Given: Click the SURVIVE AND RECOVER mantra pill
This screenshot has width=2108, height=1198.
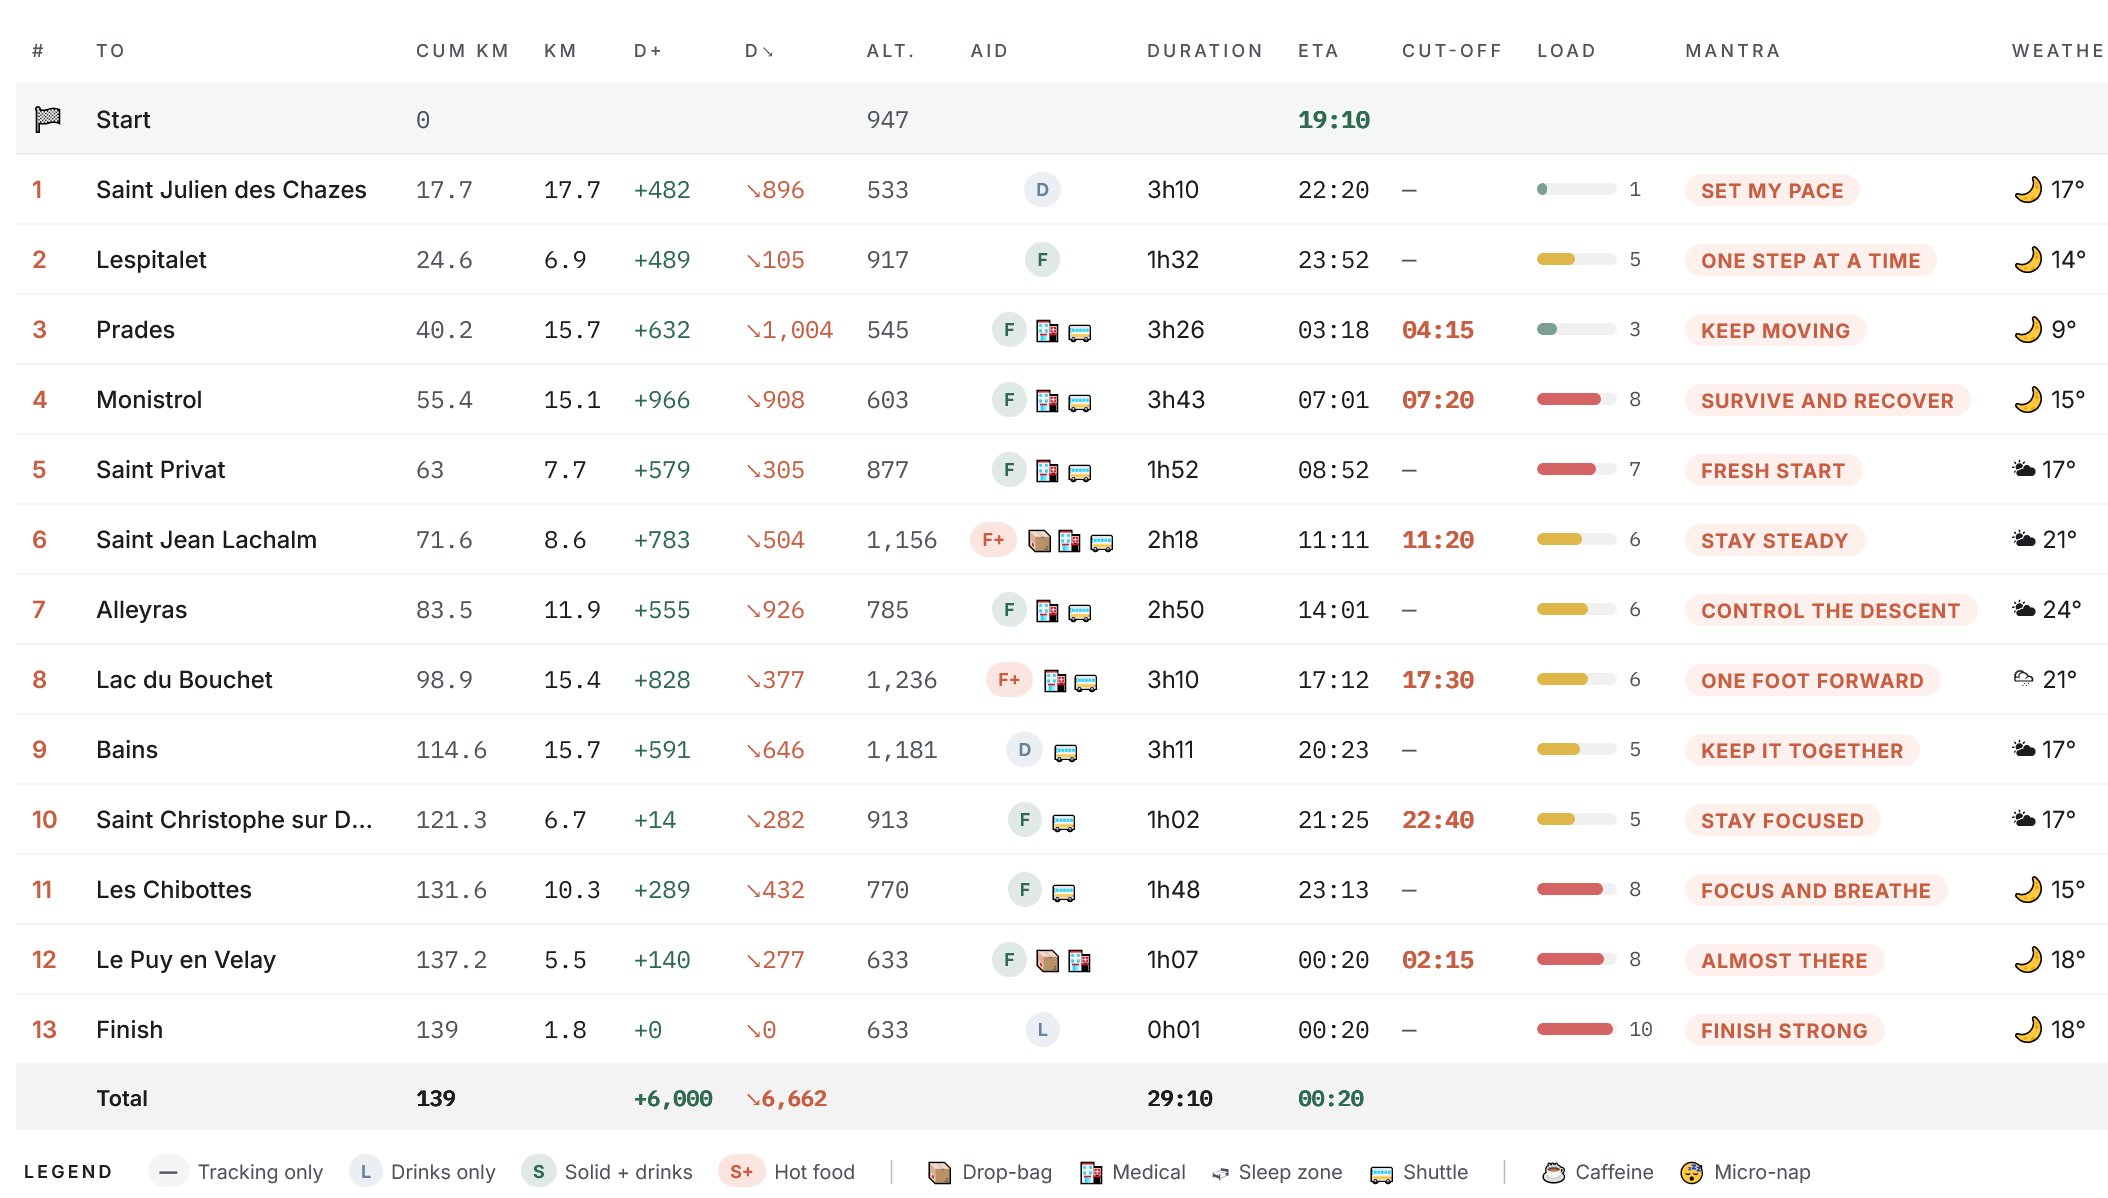Looking at the screenshot, I should [1827, 400].
